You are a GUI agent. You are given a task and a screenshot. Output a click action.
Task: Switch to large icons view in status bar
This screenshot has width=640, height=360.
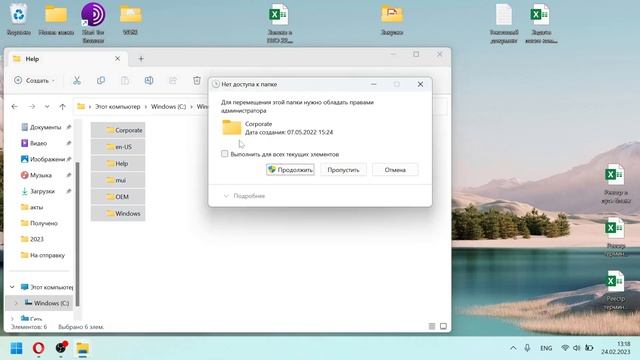pos(443,326)
